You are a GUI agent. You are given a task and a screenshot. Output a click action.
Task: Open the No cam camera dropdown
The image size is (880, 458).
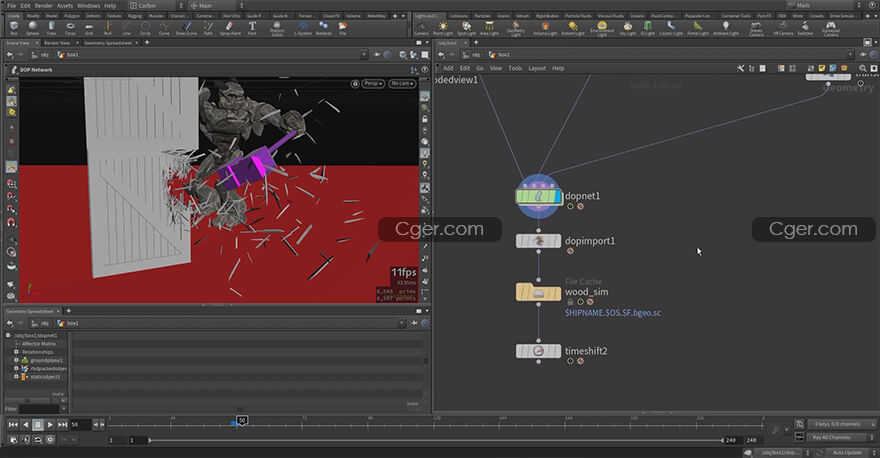pyautogui.click(x=401, y=84)
